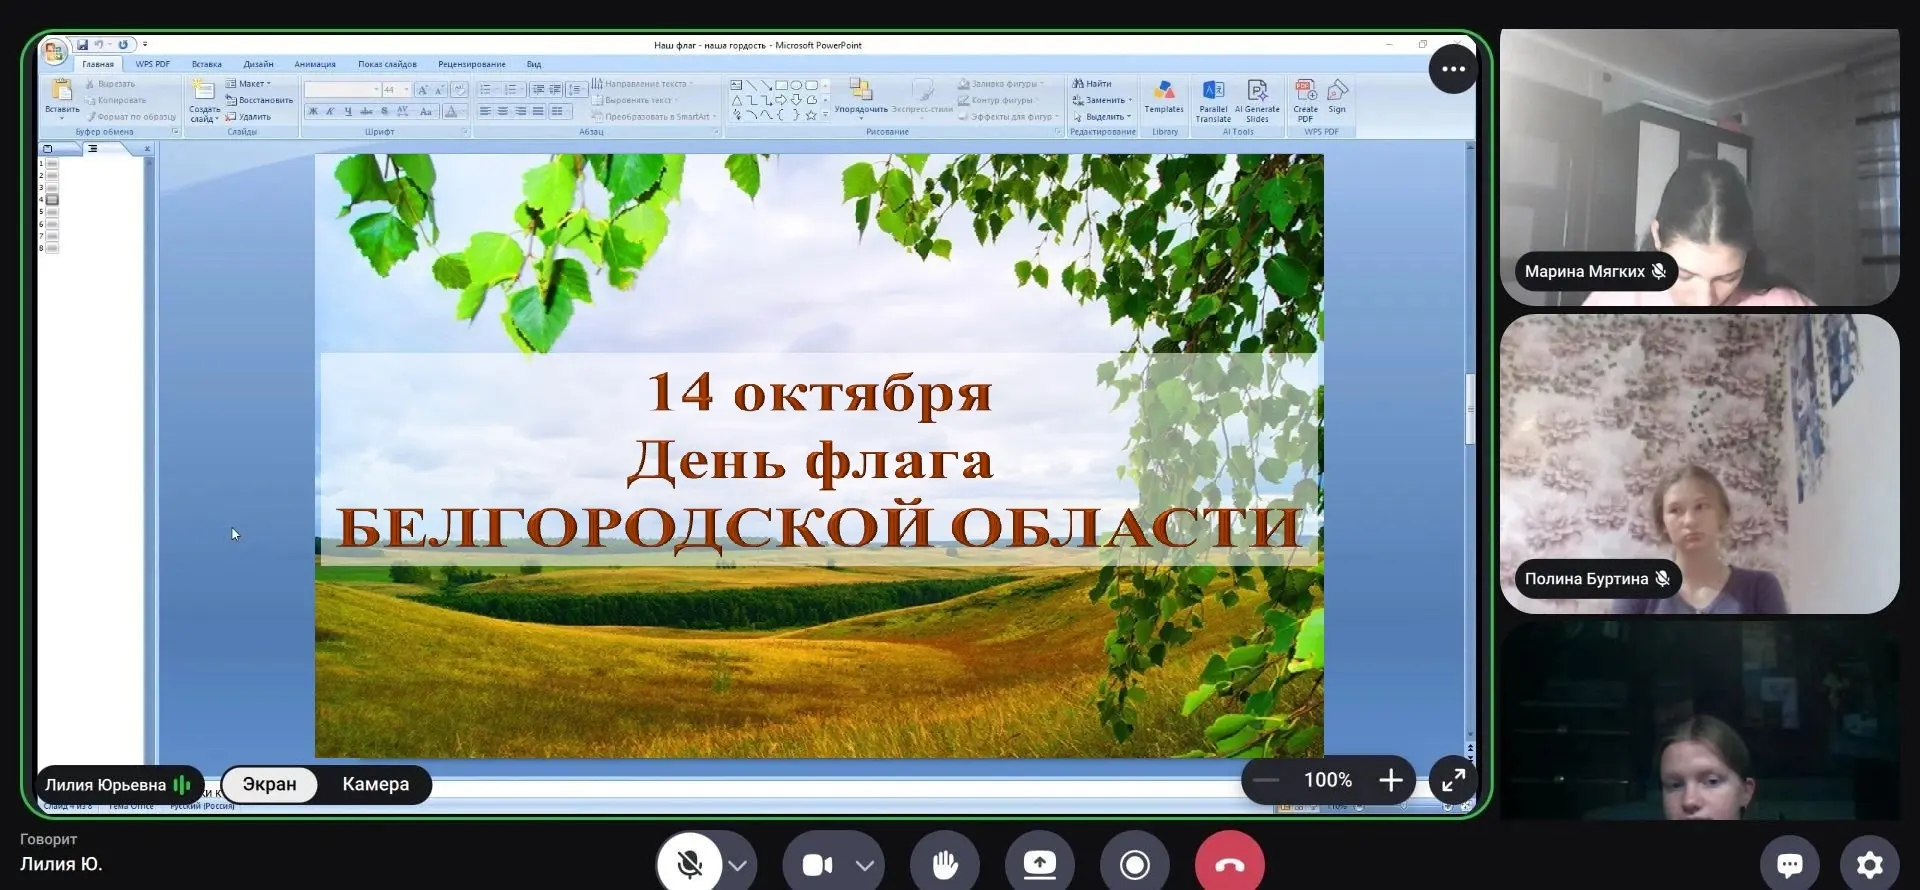
Task: Click Create PDF button
Action: (1305, 100)
